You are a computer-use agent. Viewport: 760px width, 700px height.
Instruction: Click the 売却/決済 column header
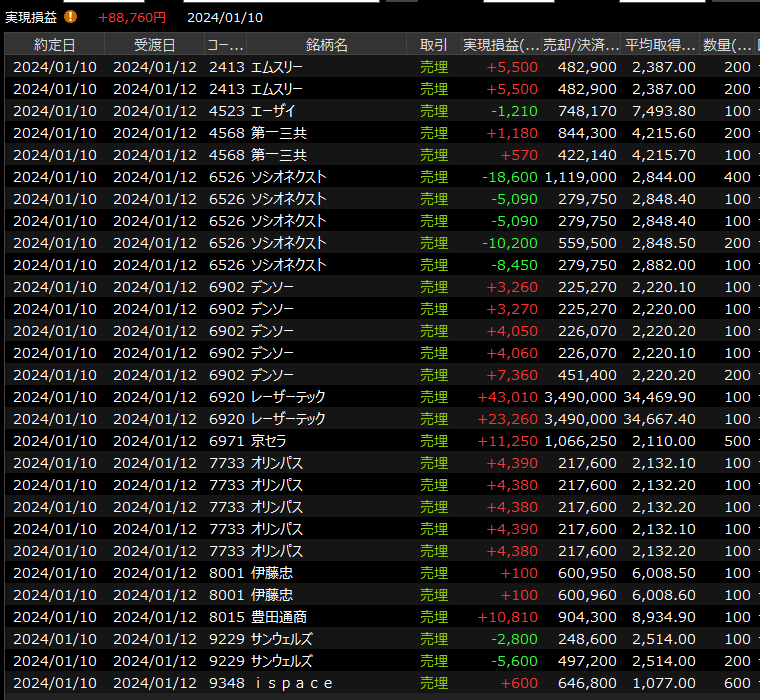coord(580,45)
